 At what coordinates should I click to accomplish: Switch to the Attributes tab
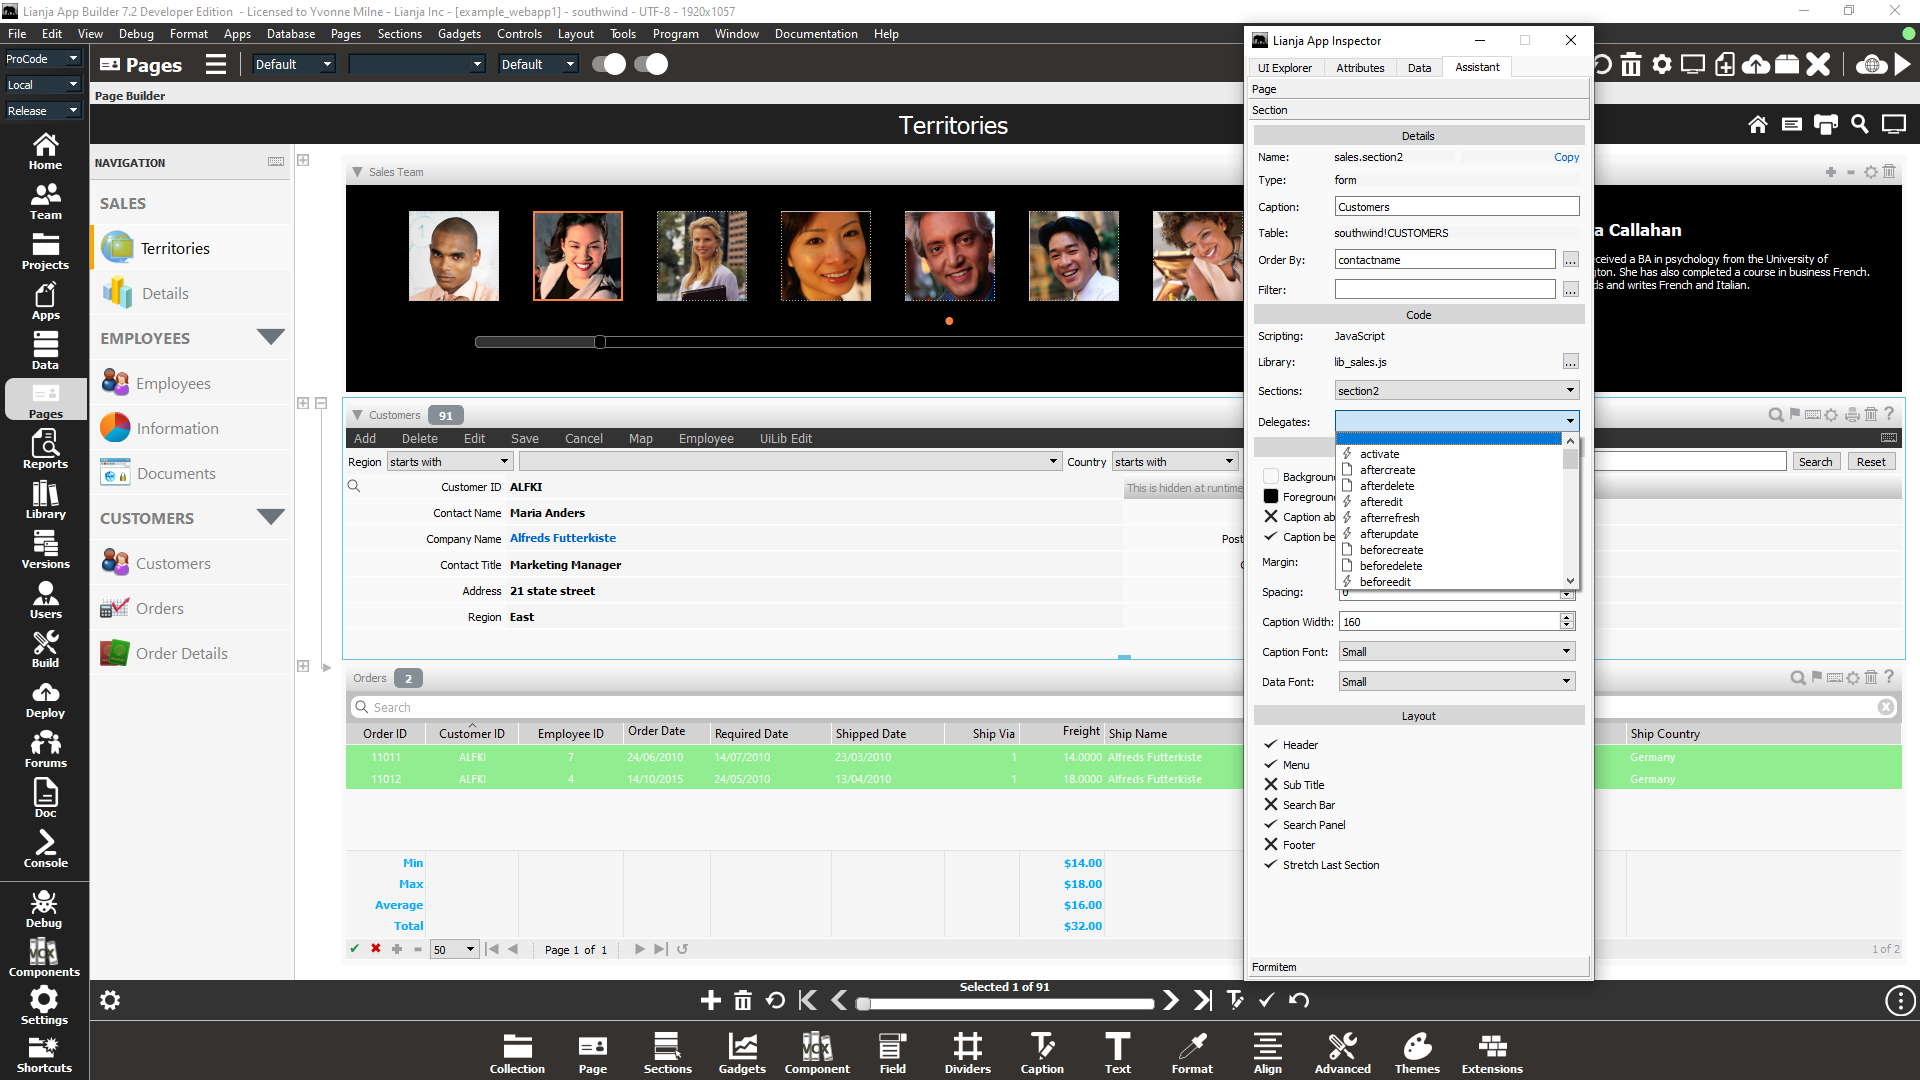[1360, 68]
